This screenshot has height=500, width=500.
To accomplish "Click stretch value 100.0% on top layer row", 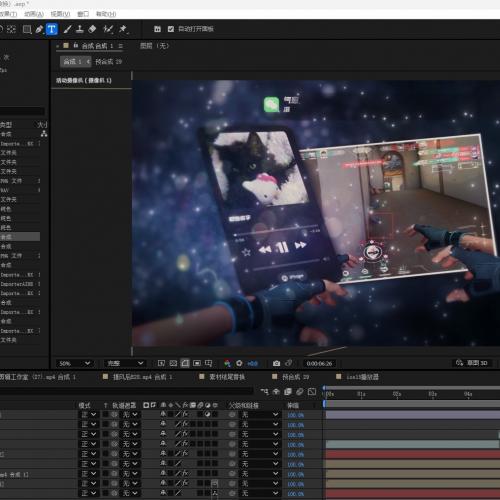I will point(296,415).
